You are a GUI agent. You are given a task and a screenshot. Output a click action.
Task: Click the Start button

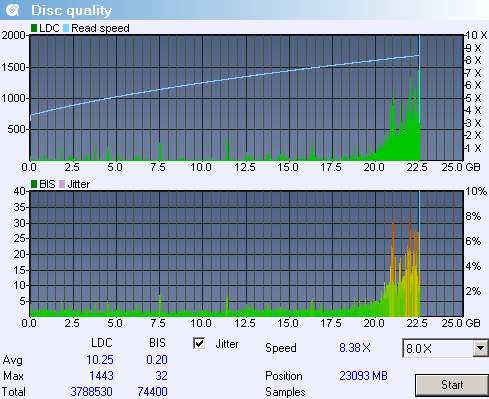pyautogui.click(x=452, y=385)
